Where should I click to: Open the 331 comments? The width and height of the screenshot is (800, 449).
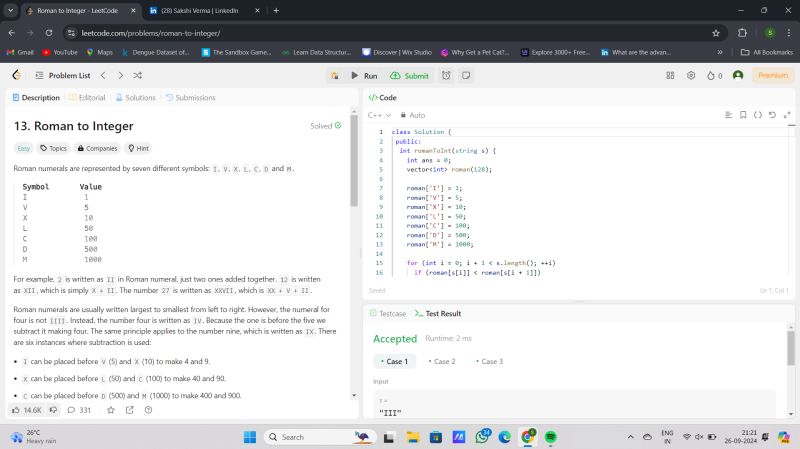[x=79, y=410]
